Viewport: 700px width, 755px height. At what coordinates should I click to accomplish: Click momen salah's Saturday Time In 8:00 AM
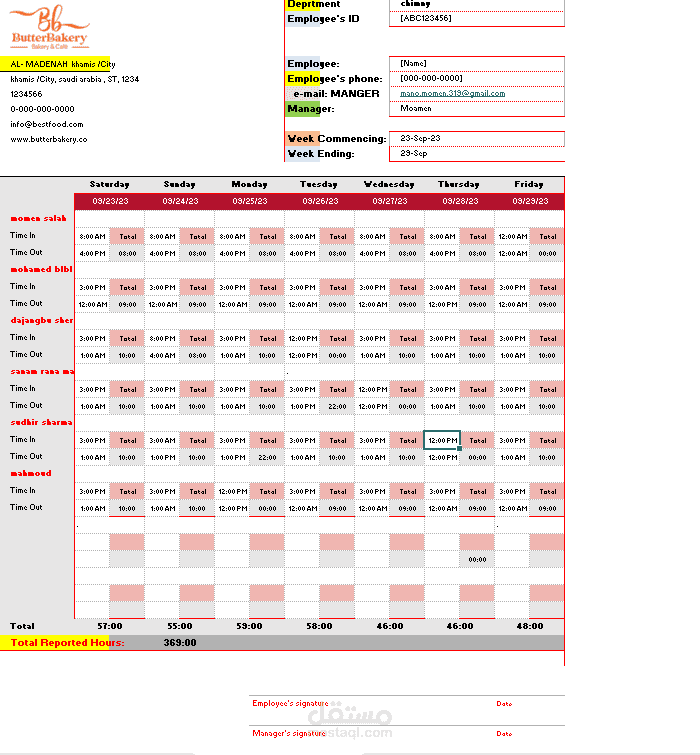point(92,236)
